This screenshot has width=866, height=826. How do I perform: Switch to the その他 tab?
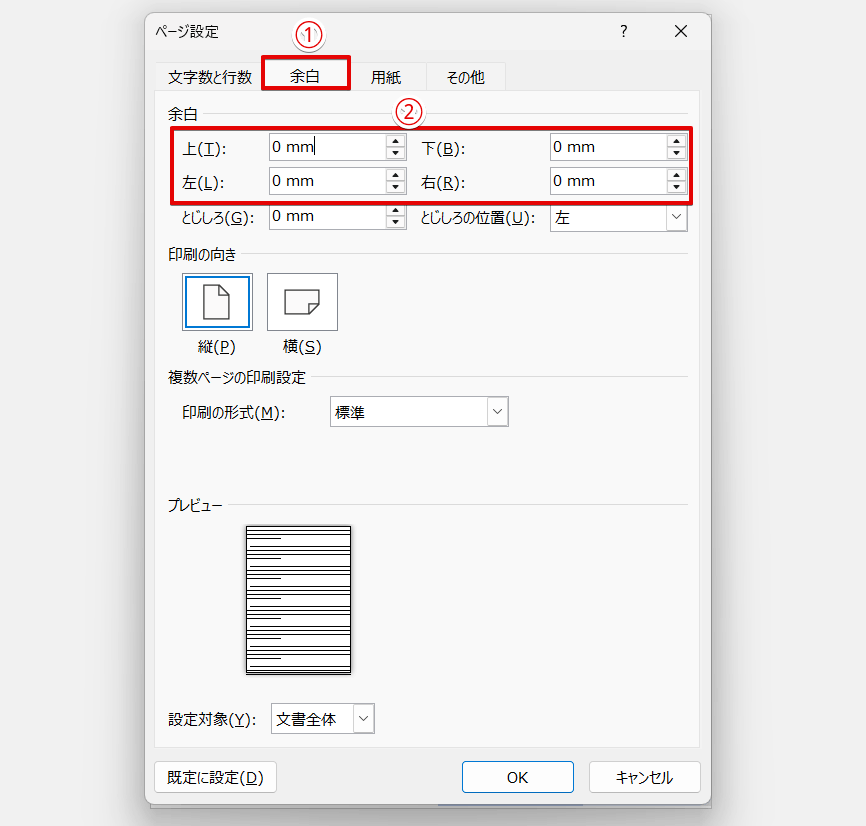pyautogui.click(x=464, y=75)
